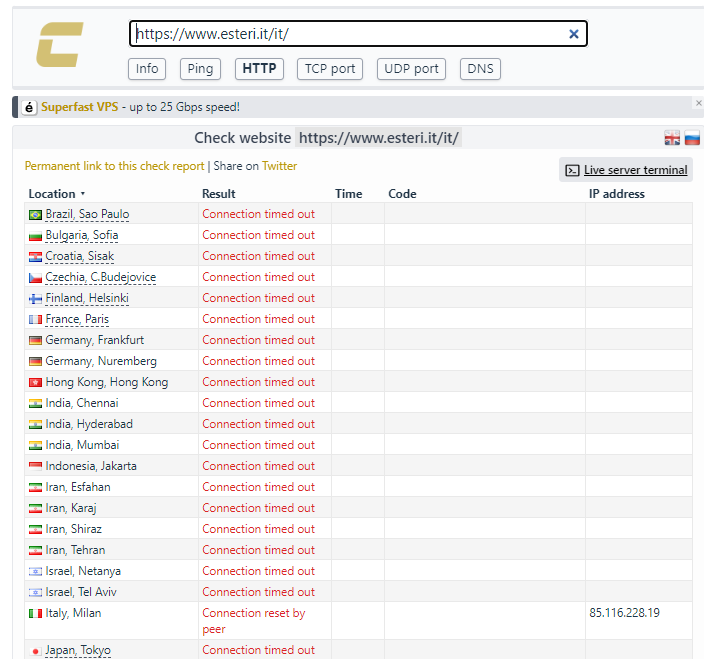Select the DNS check tab
Viewport: 704px width, 659px height.
tap(480, 69)
